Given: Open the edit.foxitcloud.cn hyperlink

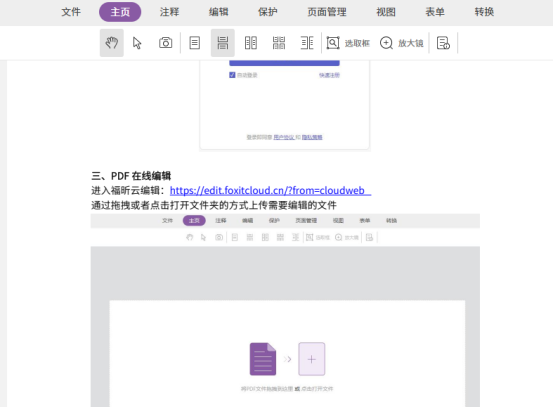Looking at the screenshot, I should (270, 190).
